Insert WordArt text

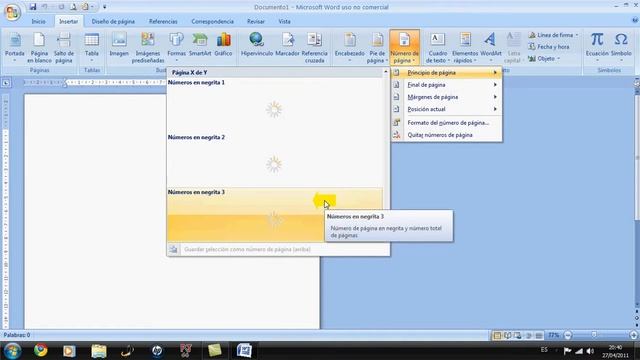point(491,48)
